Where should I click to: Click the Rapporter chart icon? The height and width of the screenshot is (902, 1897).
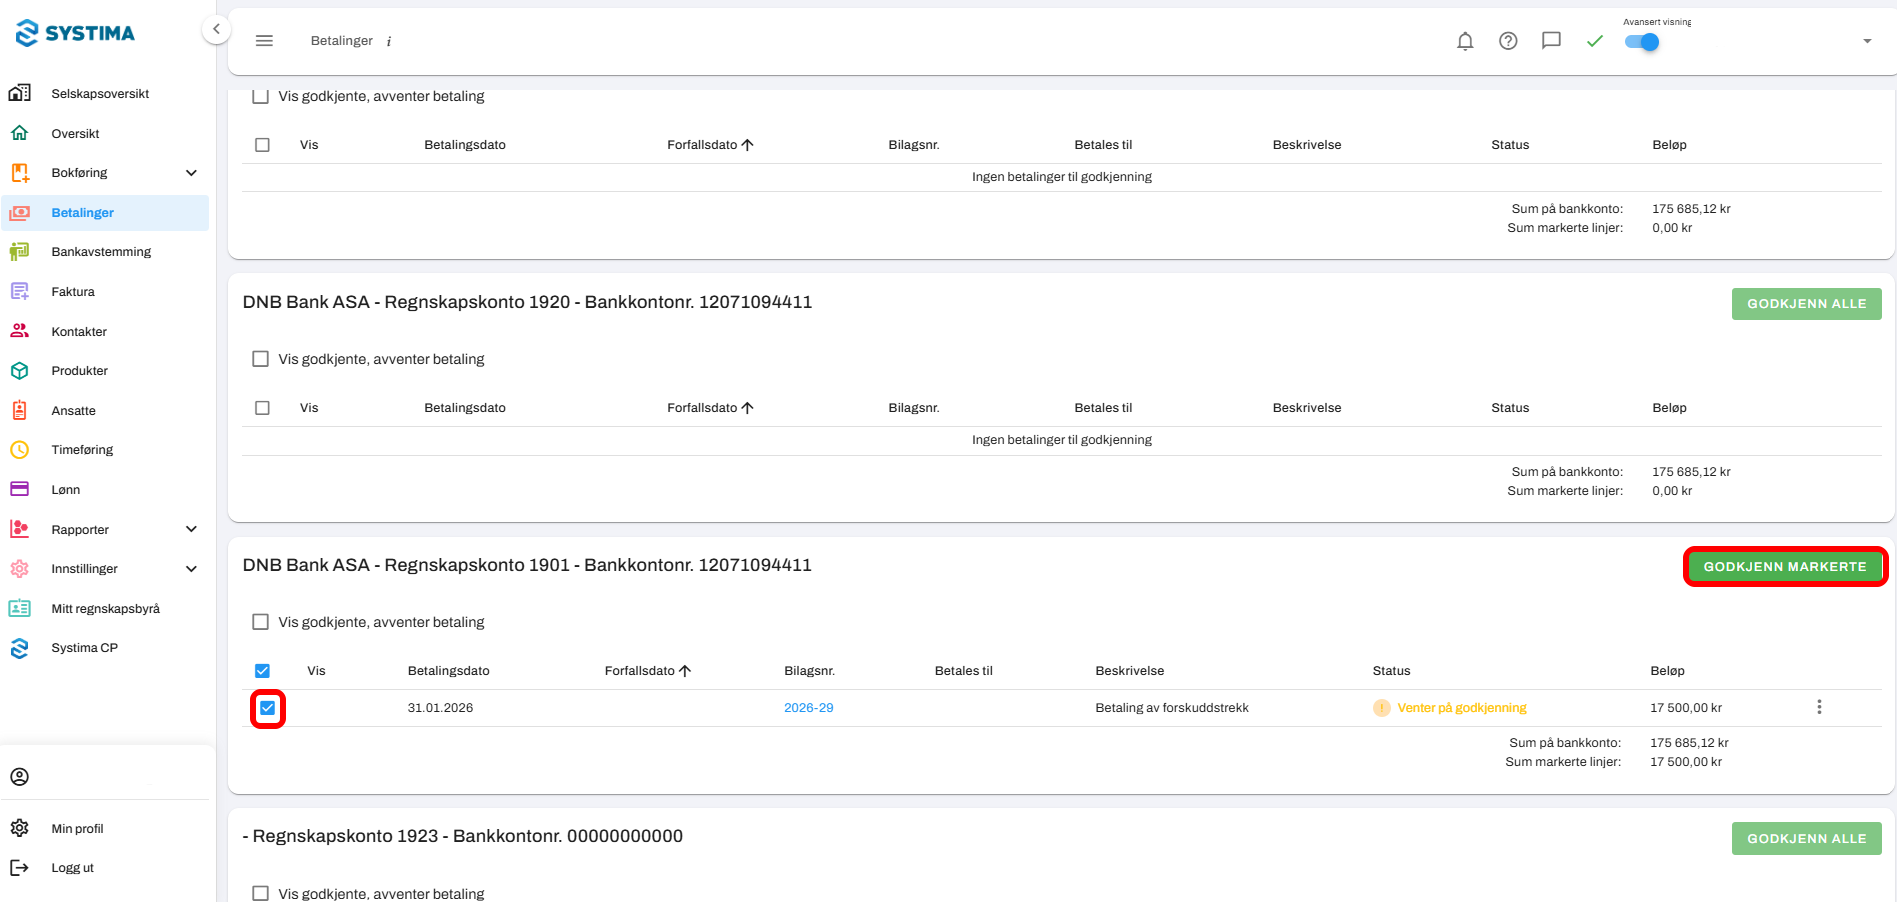click(x=19, y=529)
